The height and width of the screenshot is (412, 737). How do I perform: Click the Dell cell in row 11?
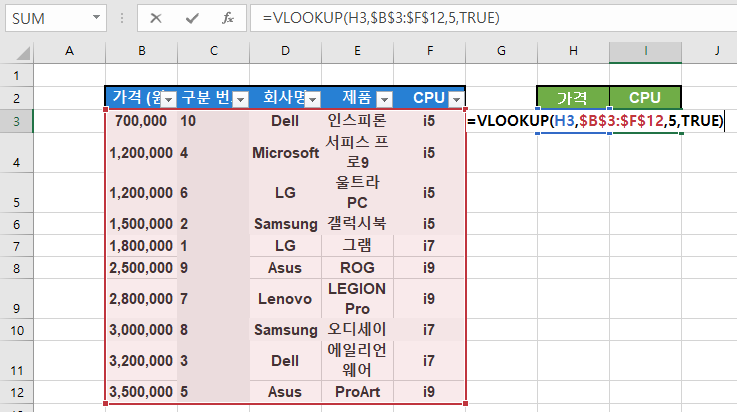coord(285,361)
